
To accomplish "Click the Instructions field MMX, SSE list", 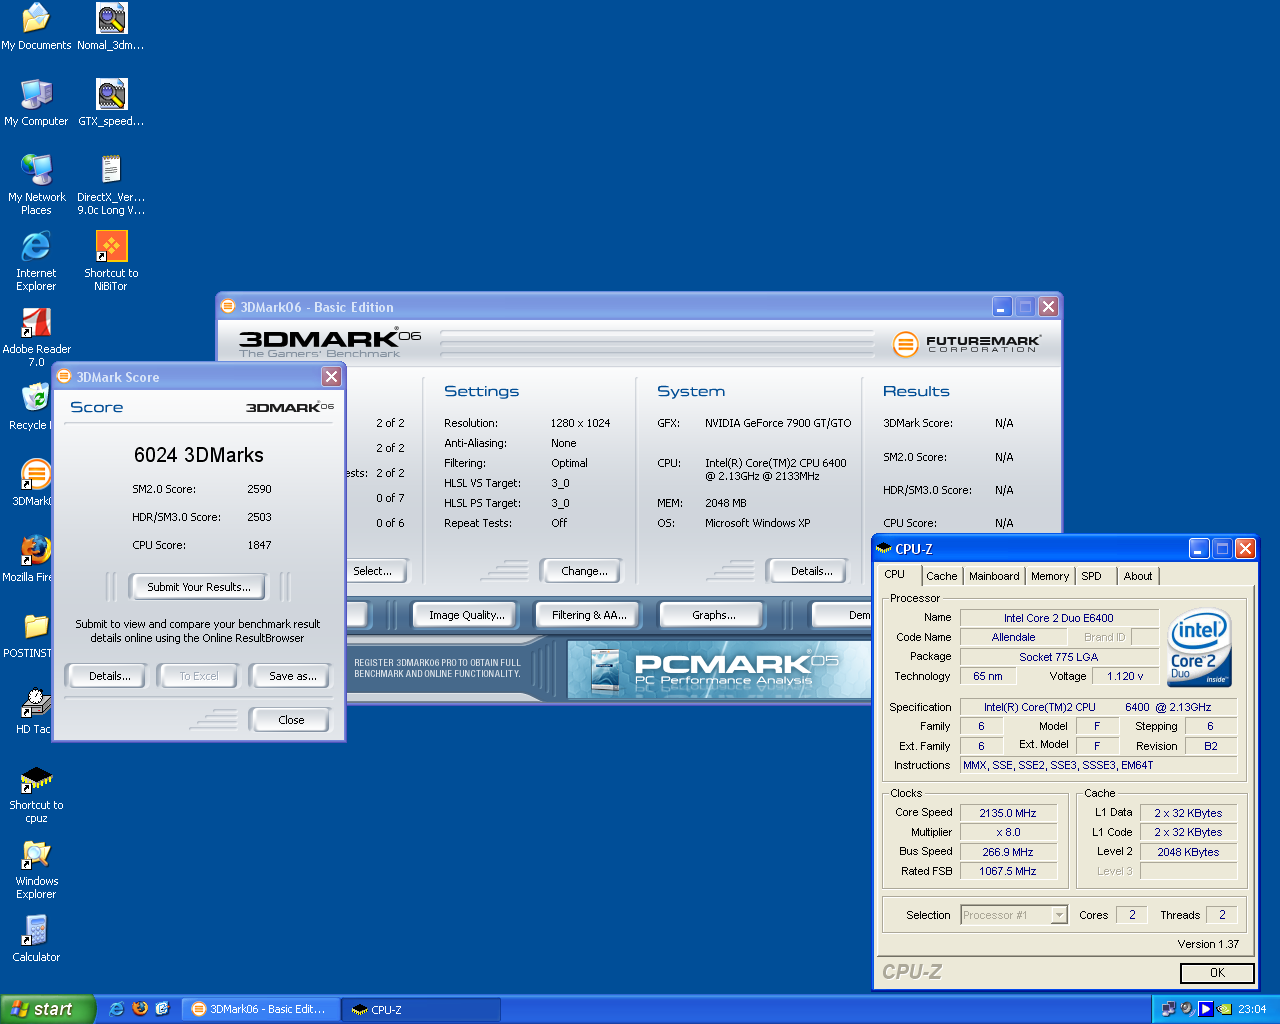I will [1098, 765].
